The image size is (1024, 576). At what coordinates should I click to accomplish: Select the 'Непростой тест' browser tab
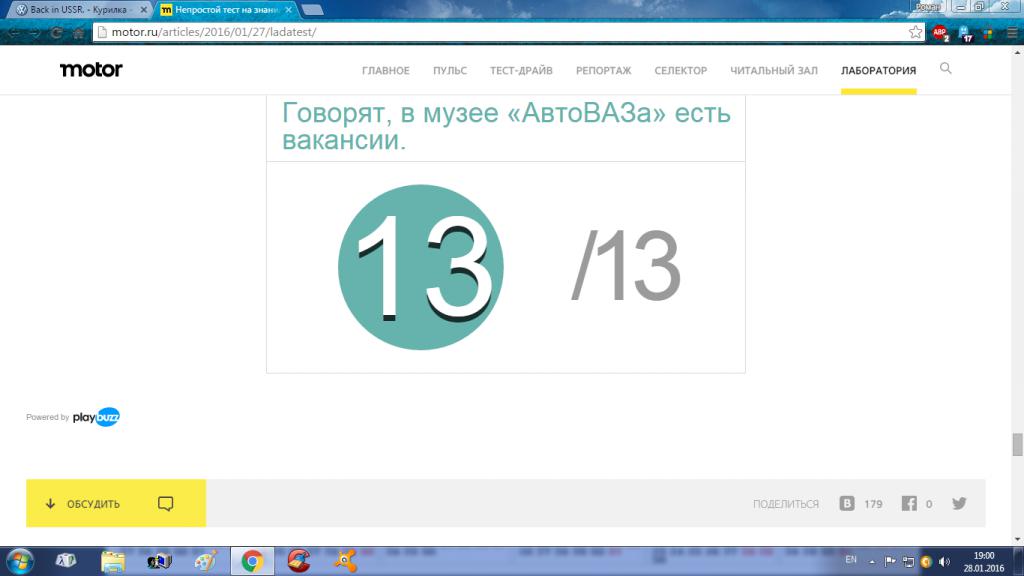pyautogui.click(x=226, y=10)
